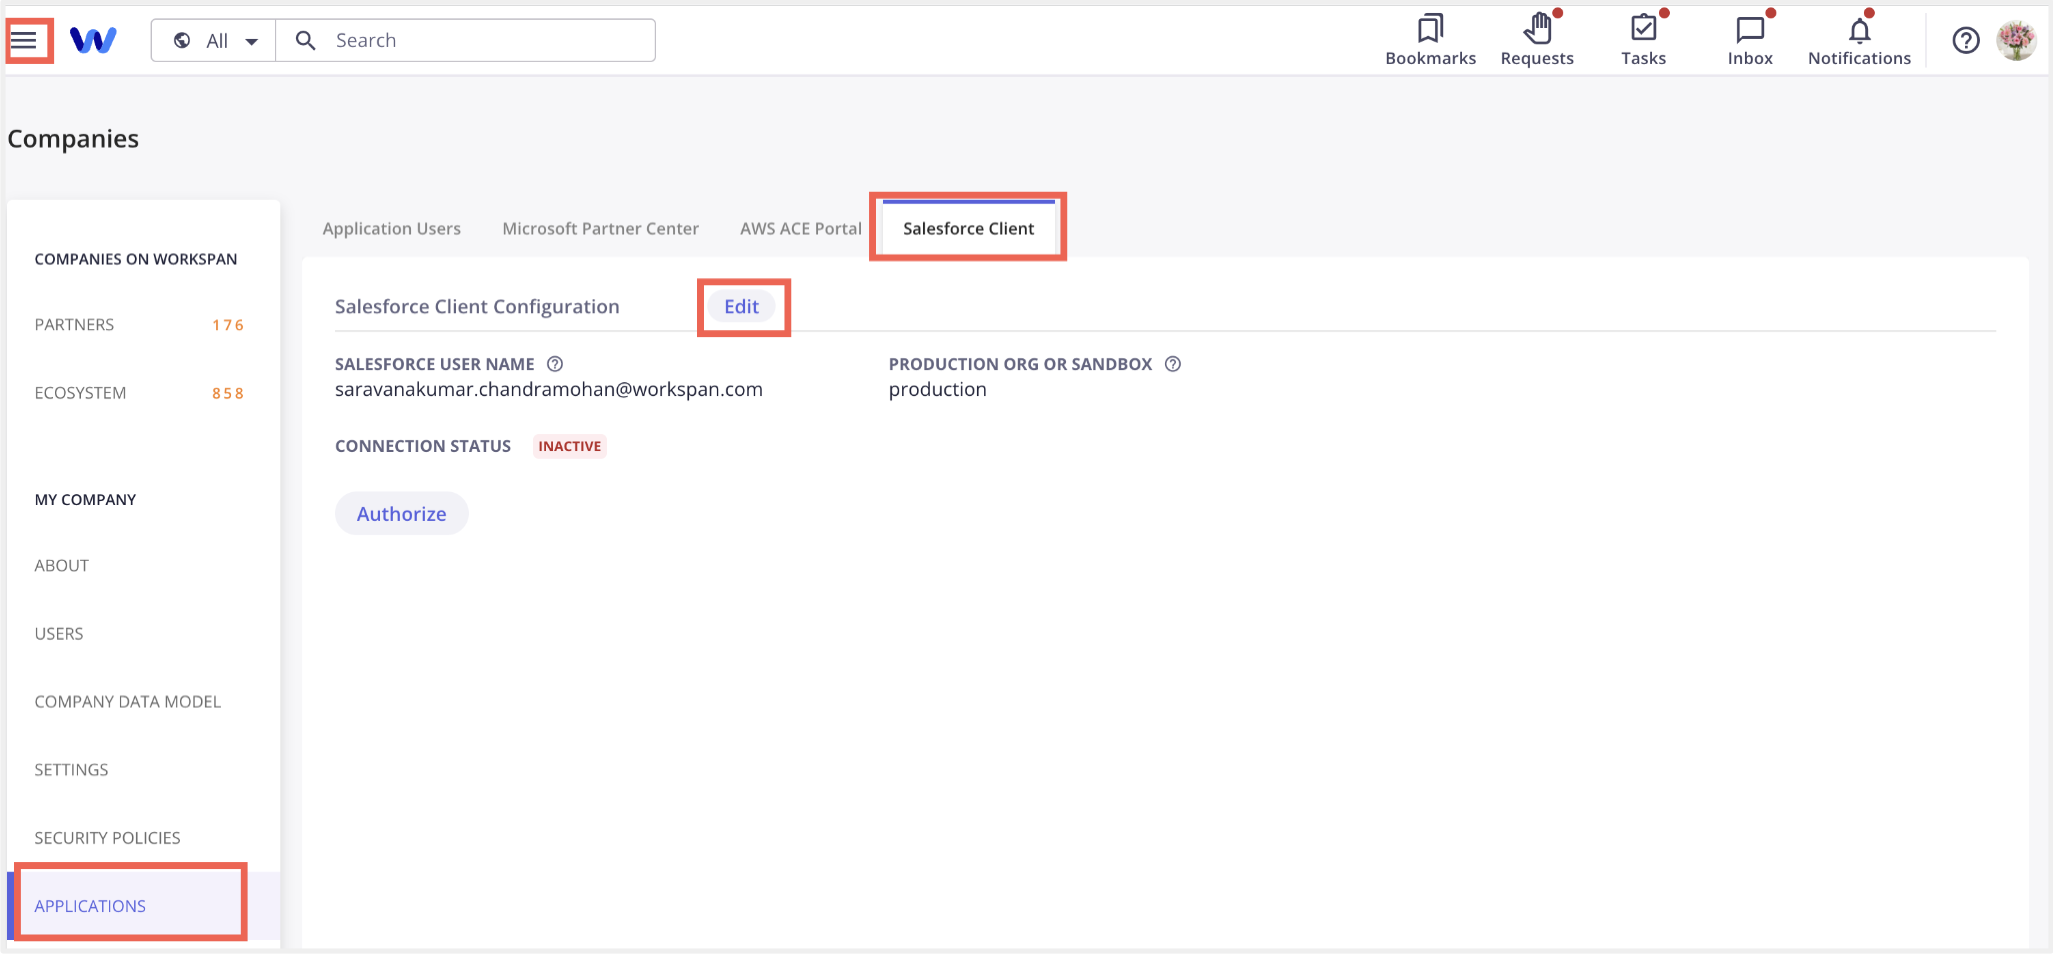Screen dimensions: 2053x954
Task: Show Notifications
Action: coord(1859,41)
